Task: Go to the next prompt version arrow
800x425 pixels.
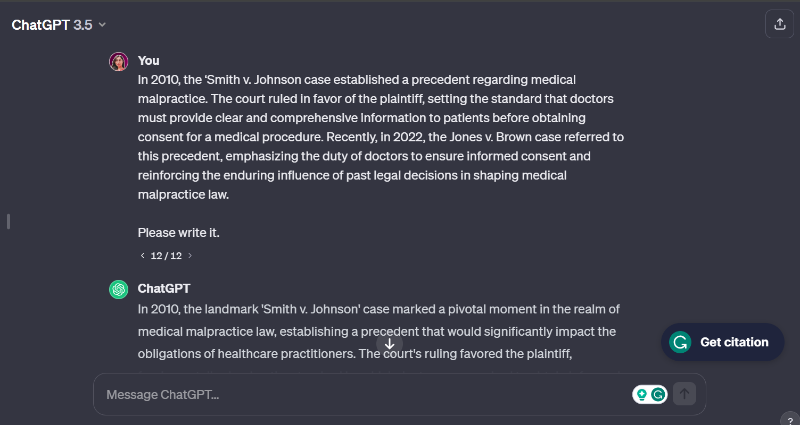Action: tap(190, 256)
